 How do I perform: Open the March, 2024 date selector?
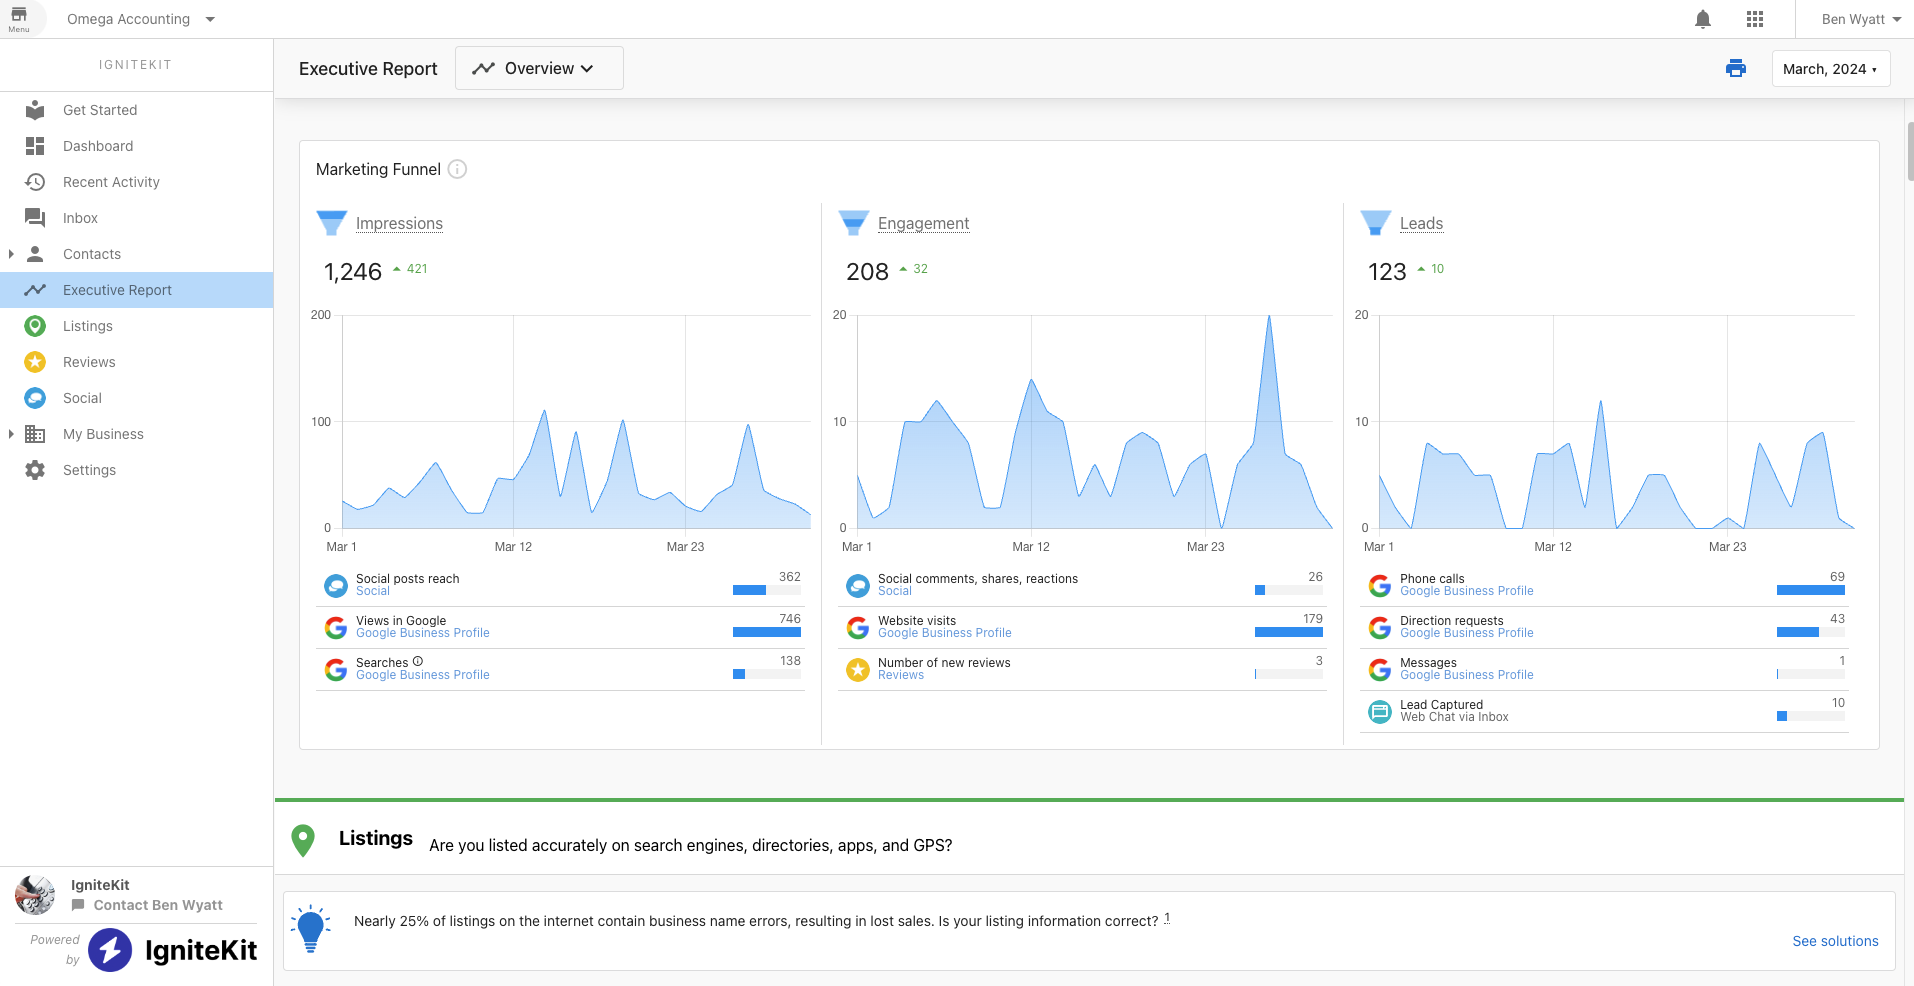point(1830,68)
